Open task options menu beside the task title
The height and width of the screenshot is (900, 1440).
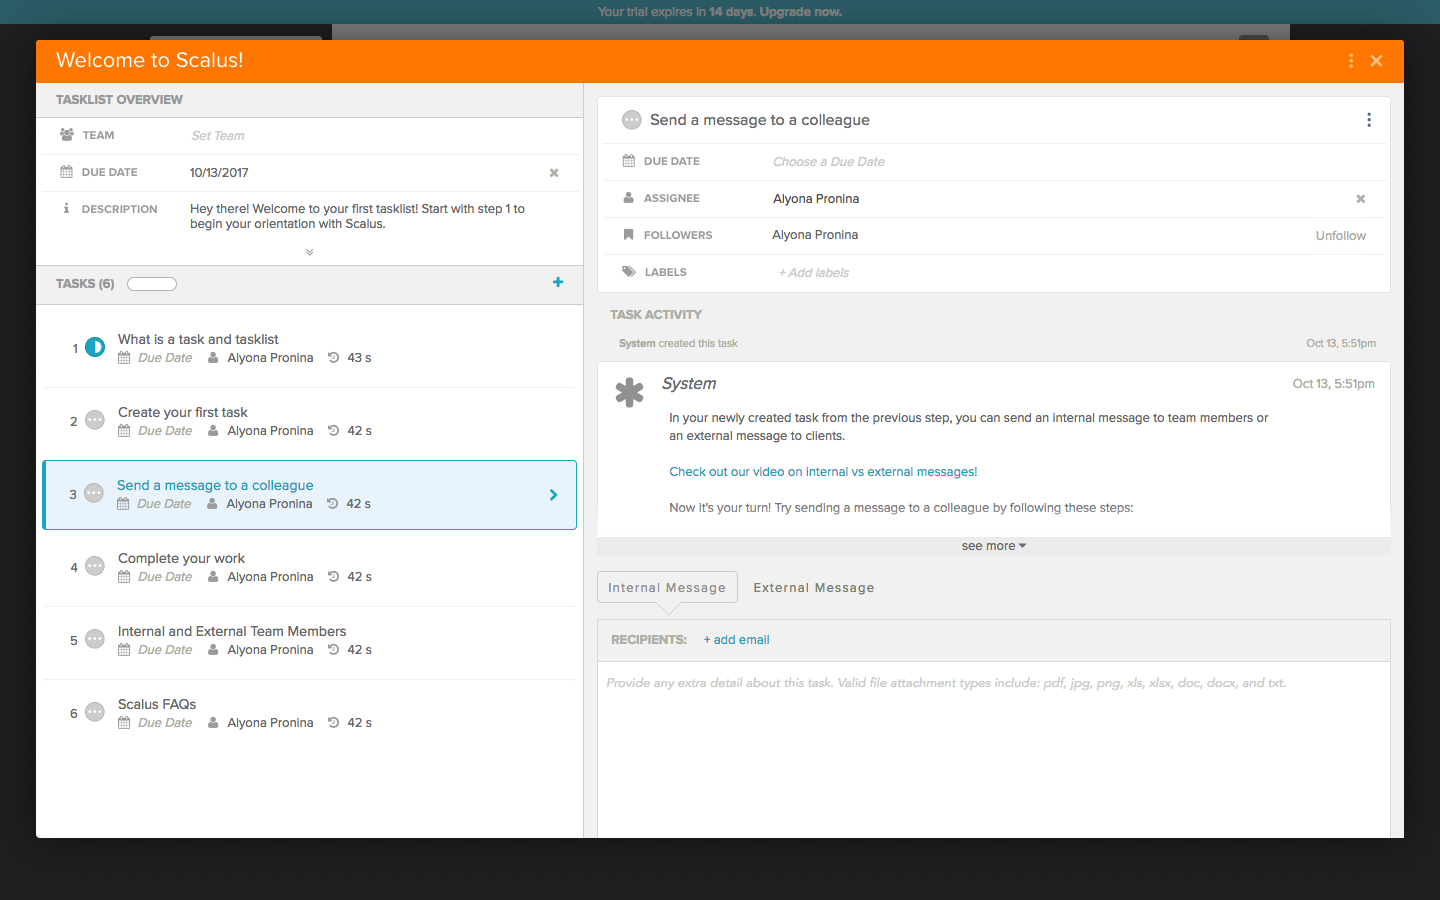(x=1369, y=120)
